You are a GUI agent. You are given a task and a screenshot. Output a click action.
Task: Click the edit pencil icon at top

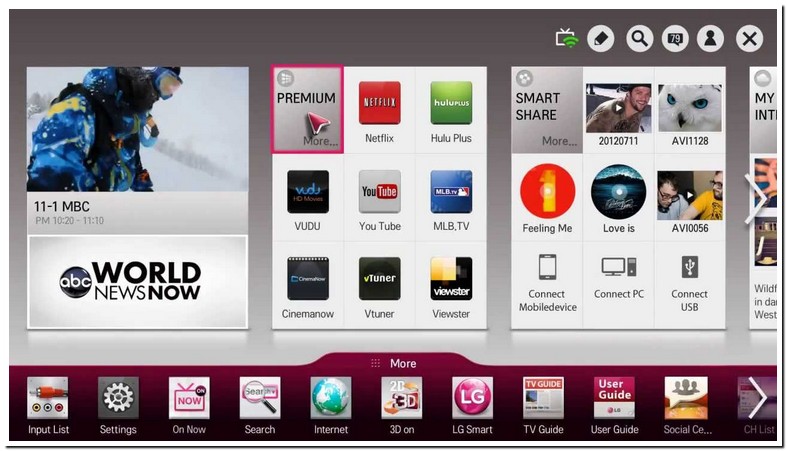[x=601, y=39]
